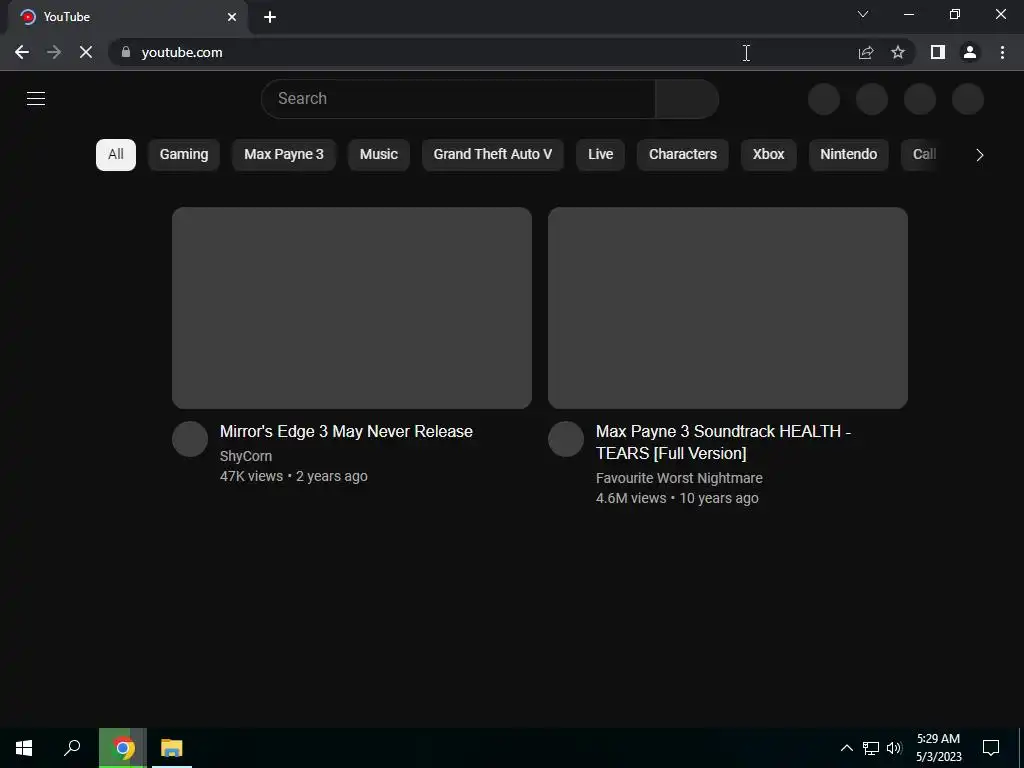Show hidden system tray icons
Image resolution: width=1024 pixels, height=768 pixels.
tap(846, 748)
